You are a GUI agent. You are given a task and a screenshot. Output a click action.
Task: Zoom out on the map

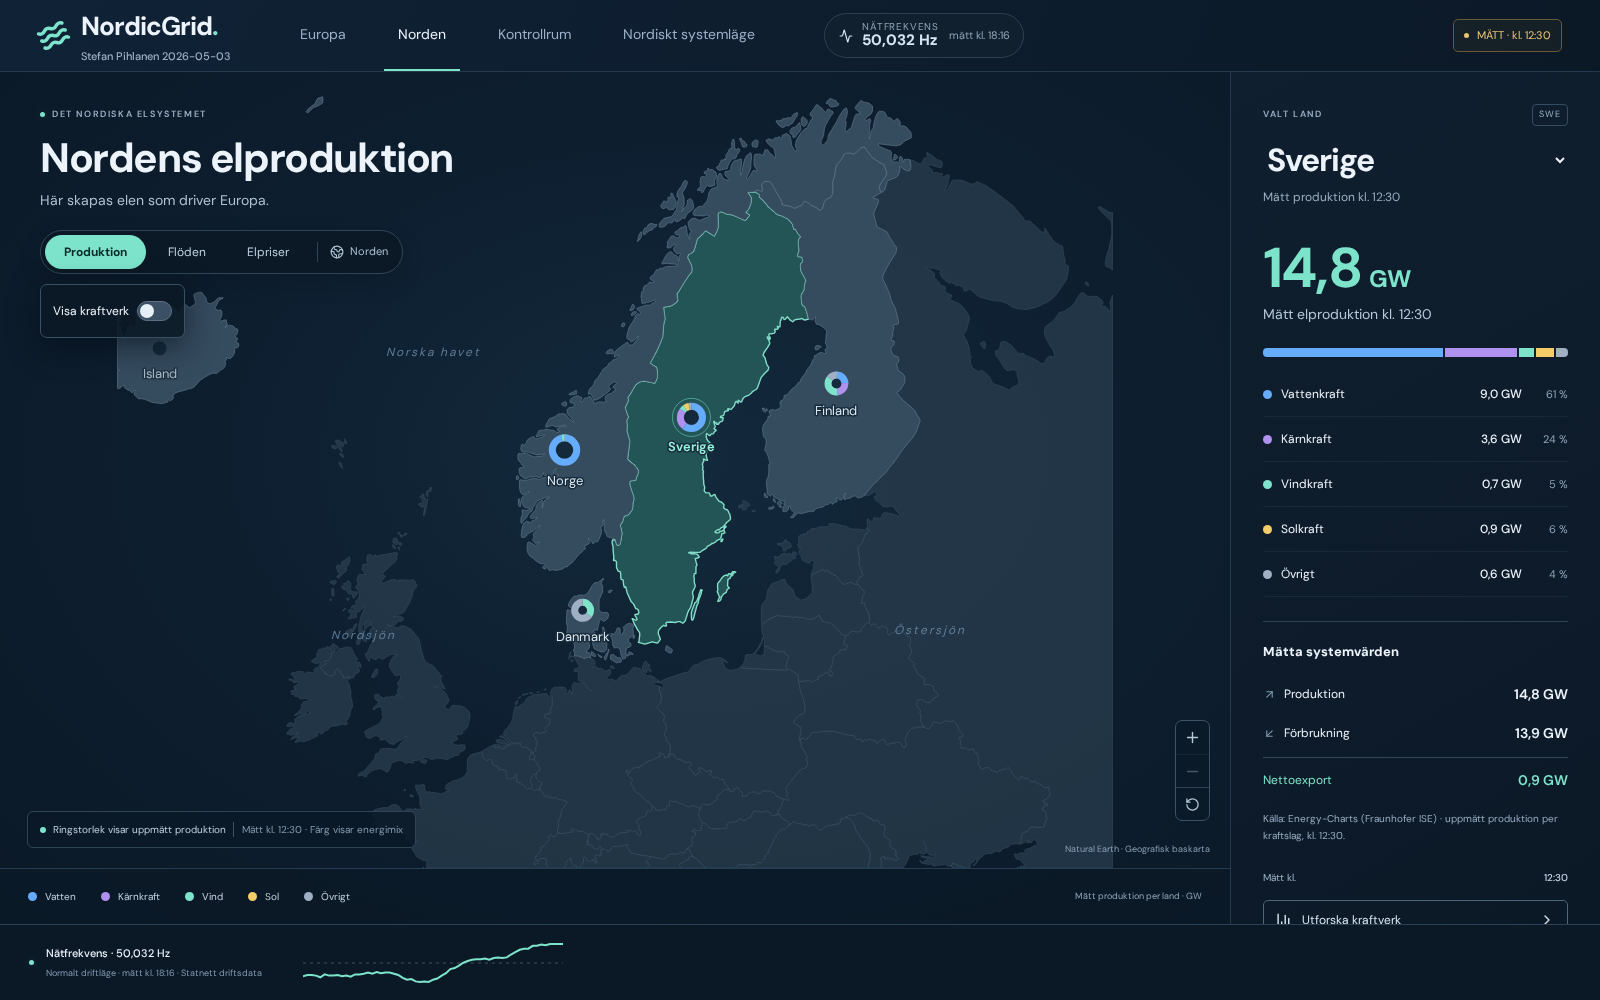(1192, 771)
